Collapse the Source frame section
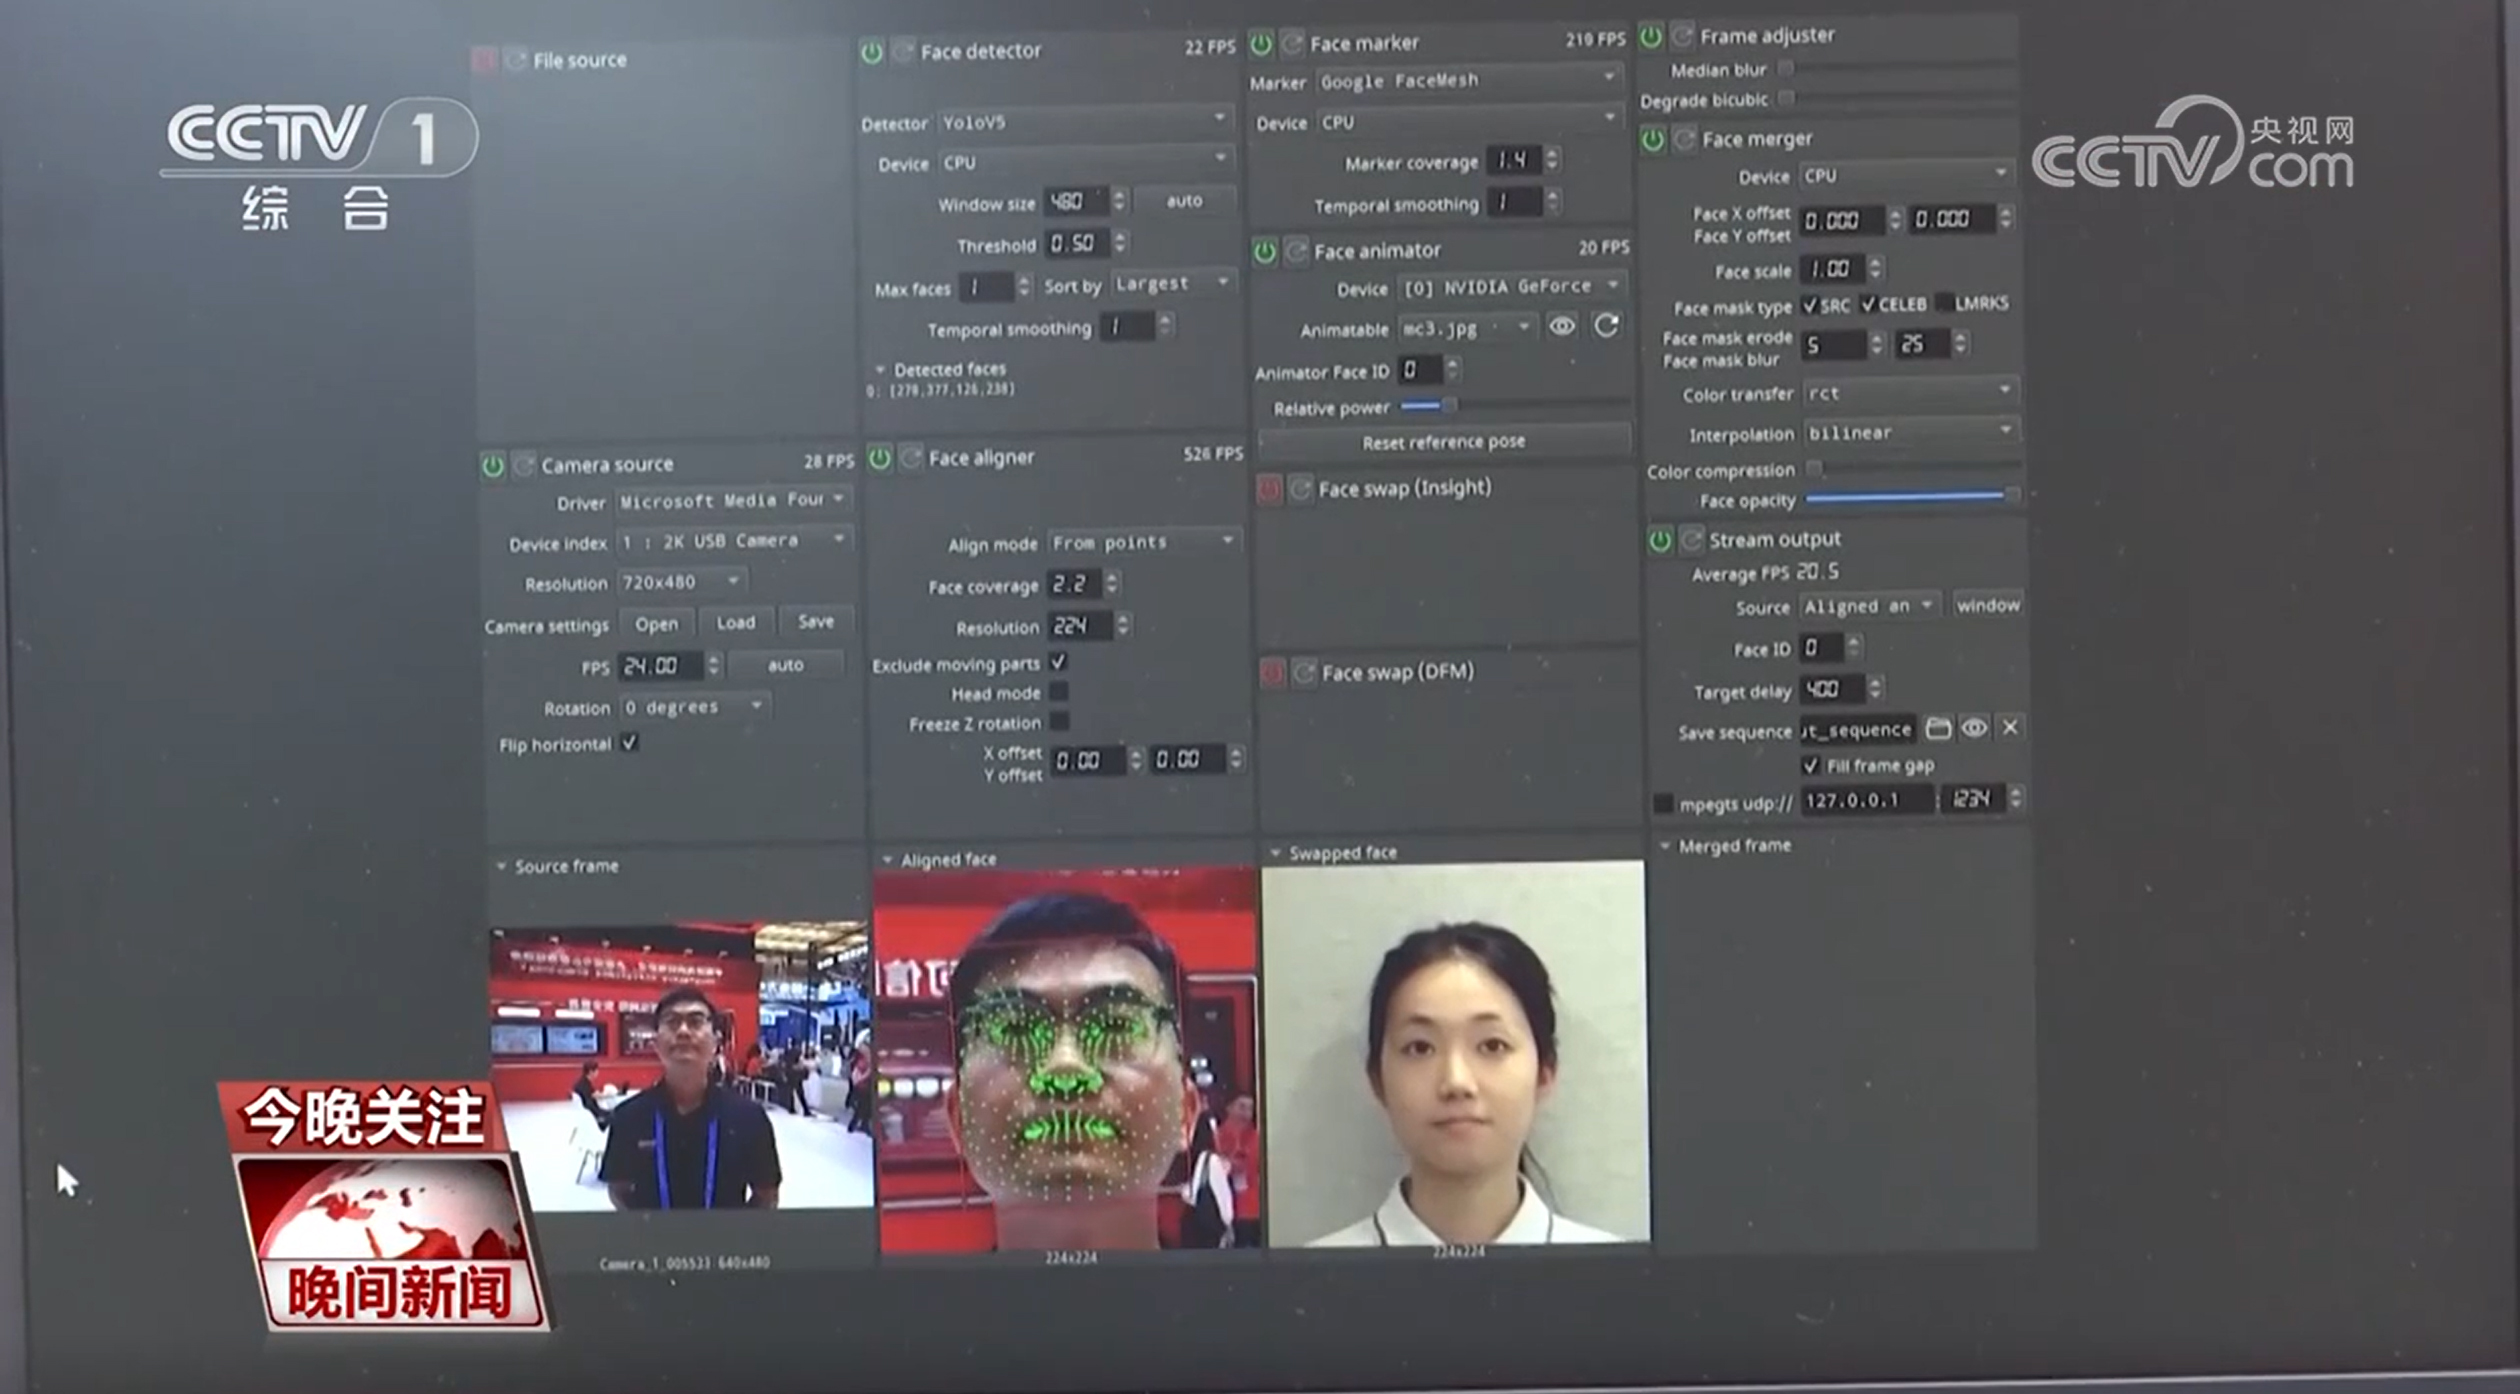The width and height of the screenshot is (2520, 1394). (x=502, y=866)
